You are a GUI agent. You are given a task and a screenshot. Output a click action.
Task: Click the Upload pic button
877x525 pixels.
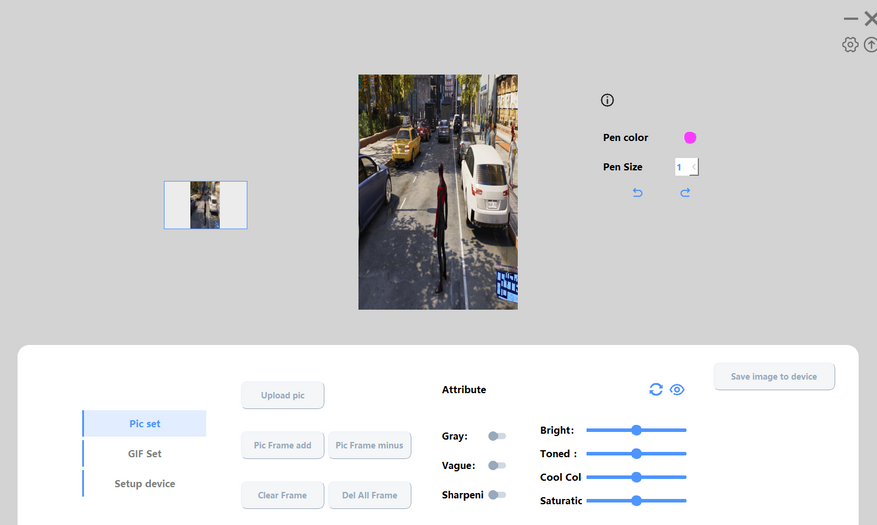click(283, 395)
